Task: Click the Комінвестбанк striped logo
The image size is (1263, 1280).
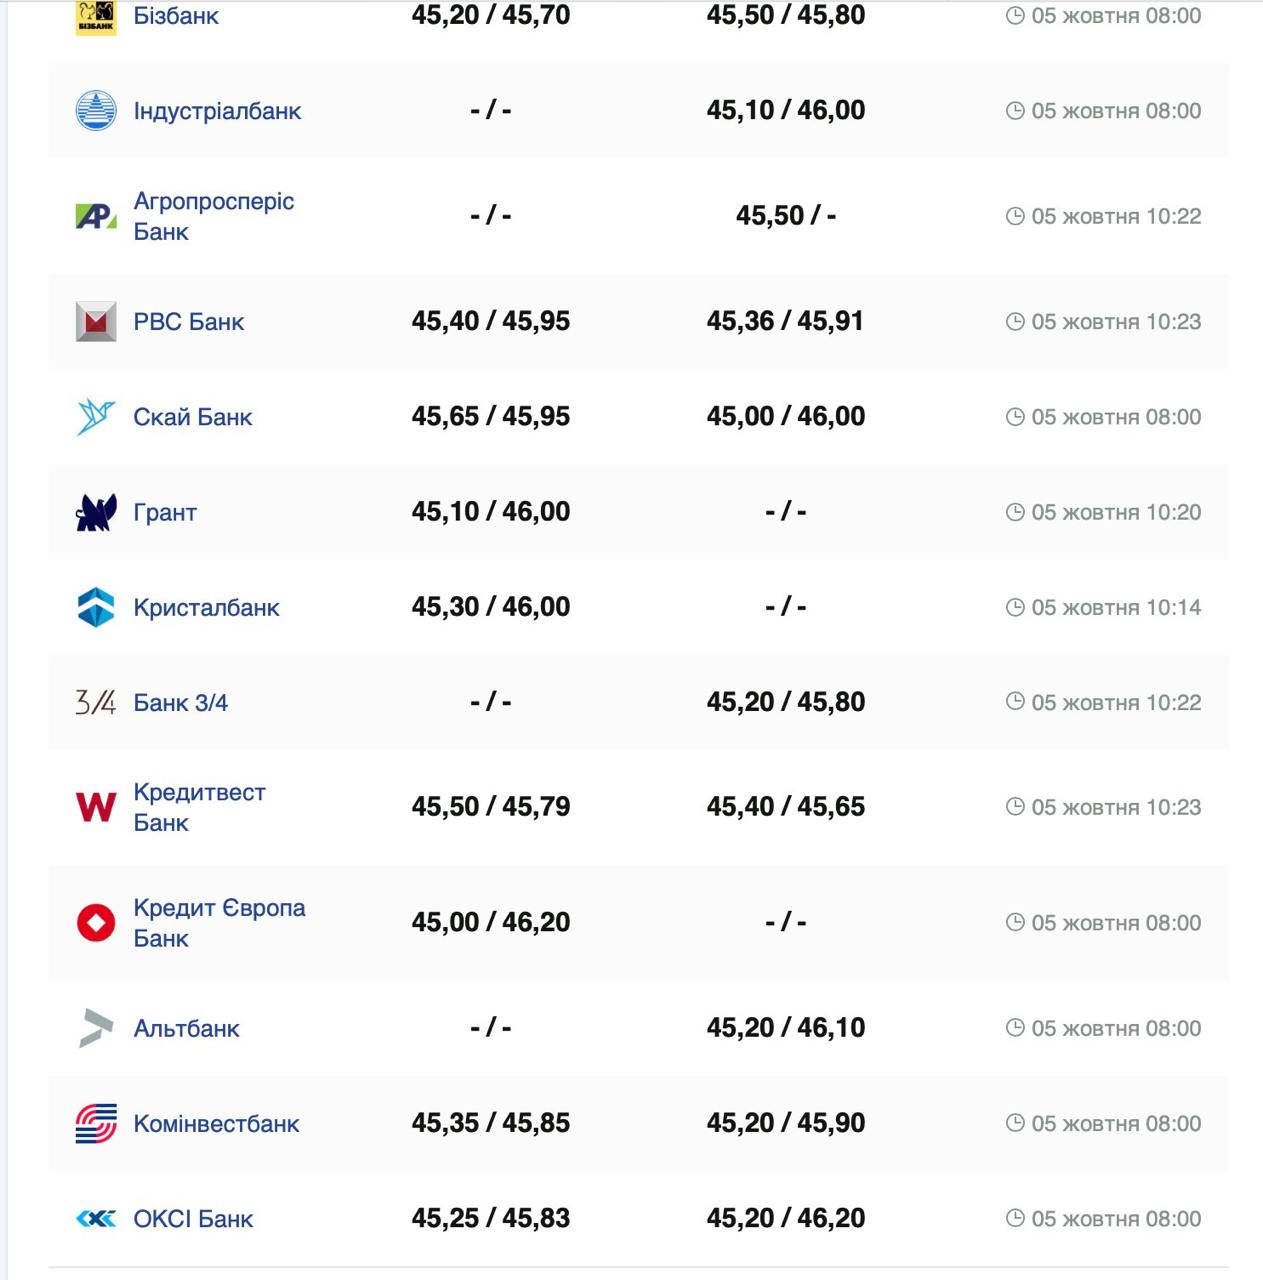Action: 96,1123
